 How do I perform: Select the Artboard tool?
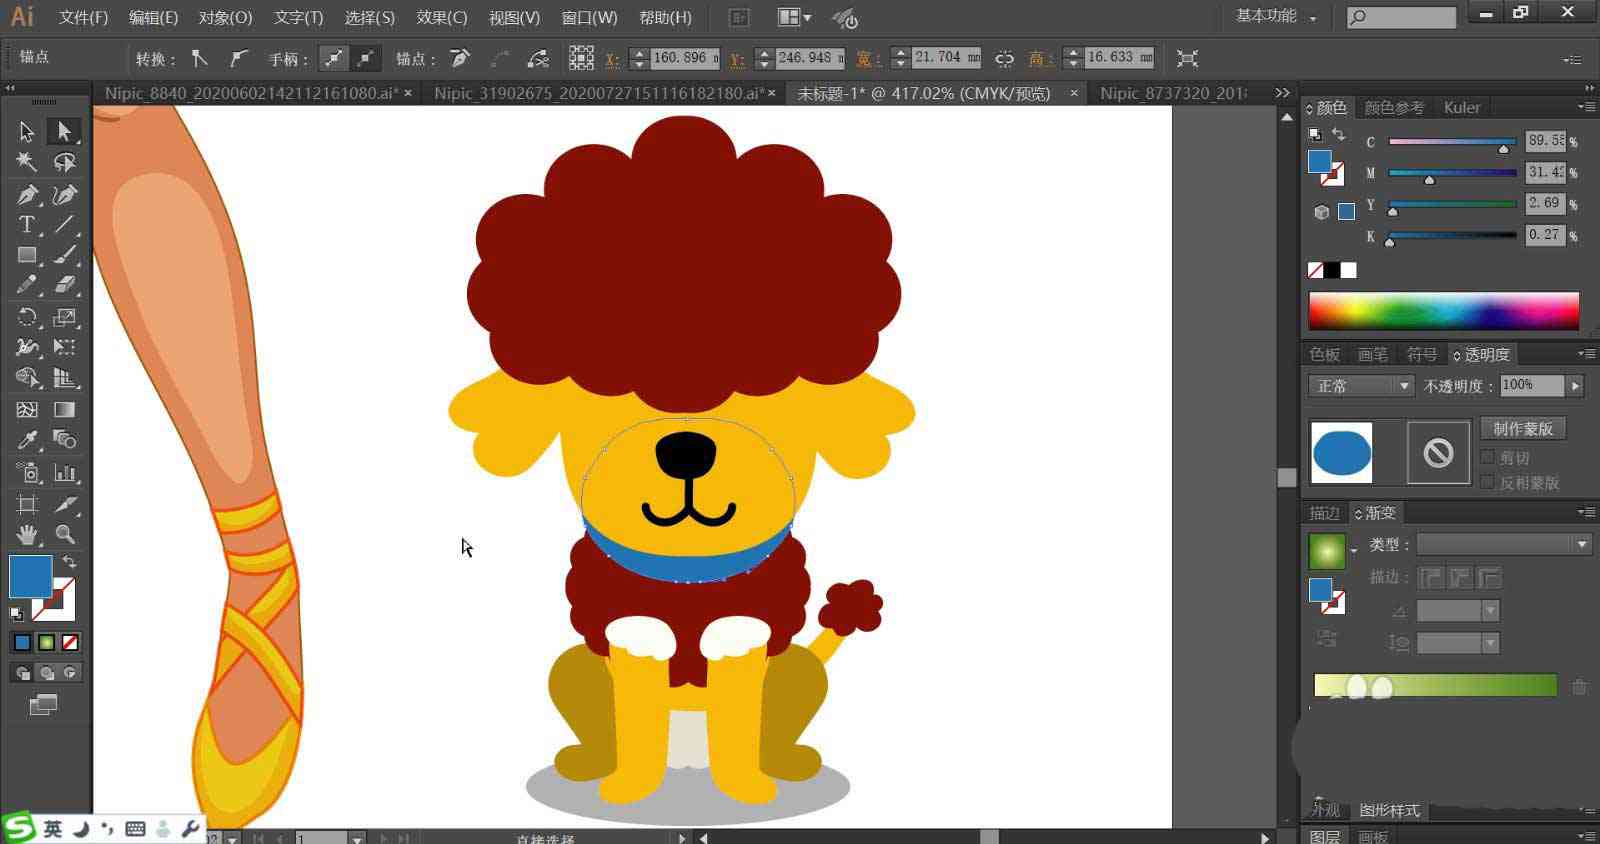26,504
